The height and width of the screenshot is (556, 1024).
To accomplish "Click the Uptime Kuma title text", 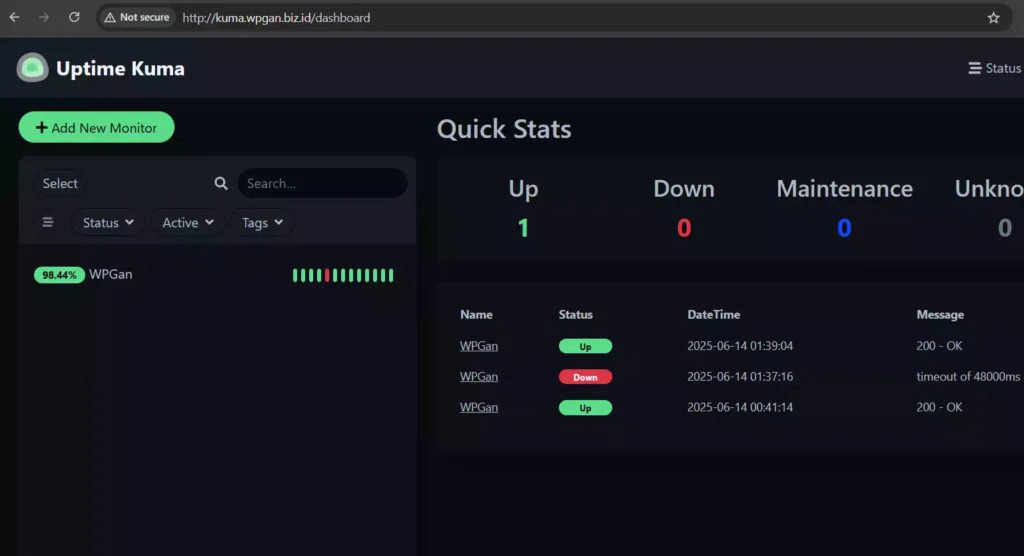I will [x=120, y=69].
